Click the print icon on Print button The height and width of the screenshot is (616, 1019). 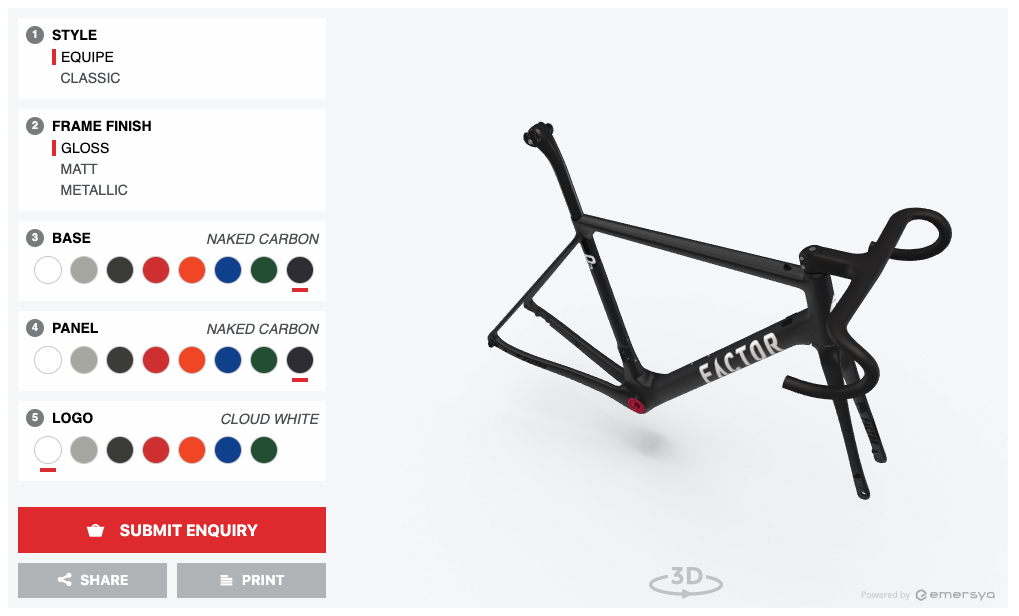coord(226,580)
